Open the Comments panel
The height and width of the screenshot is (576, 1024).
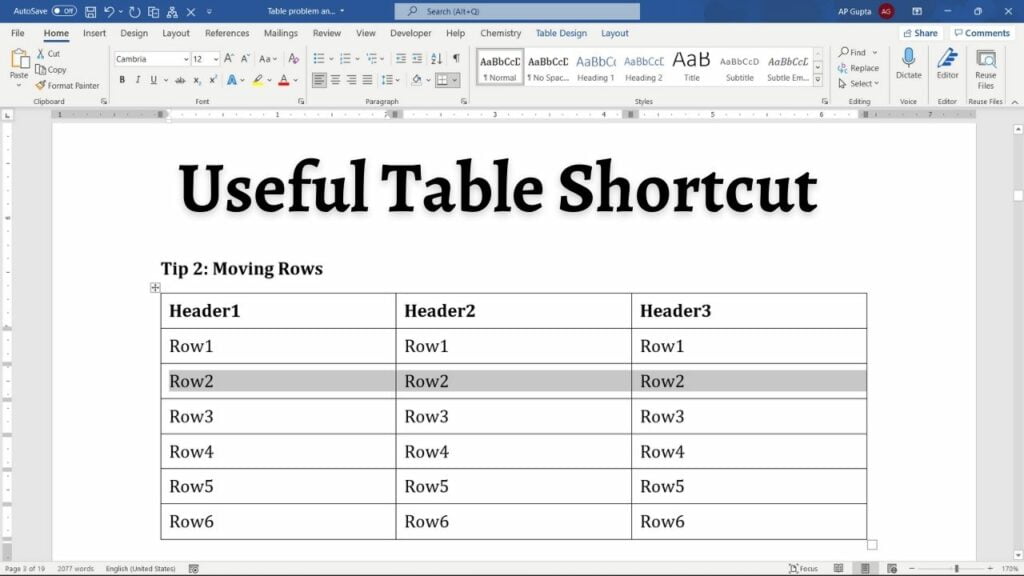pyautogui.click(x=982, y=31)
